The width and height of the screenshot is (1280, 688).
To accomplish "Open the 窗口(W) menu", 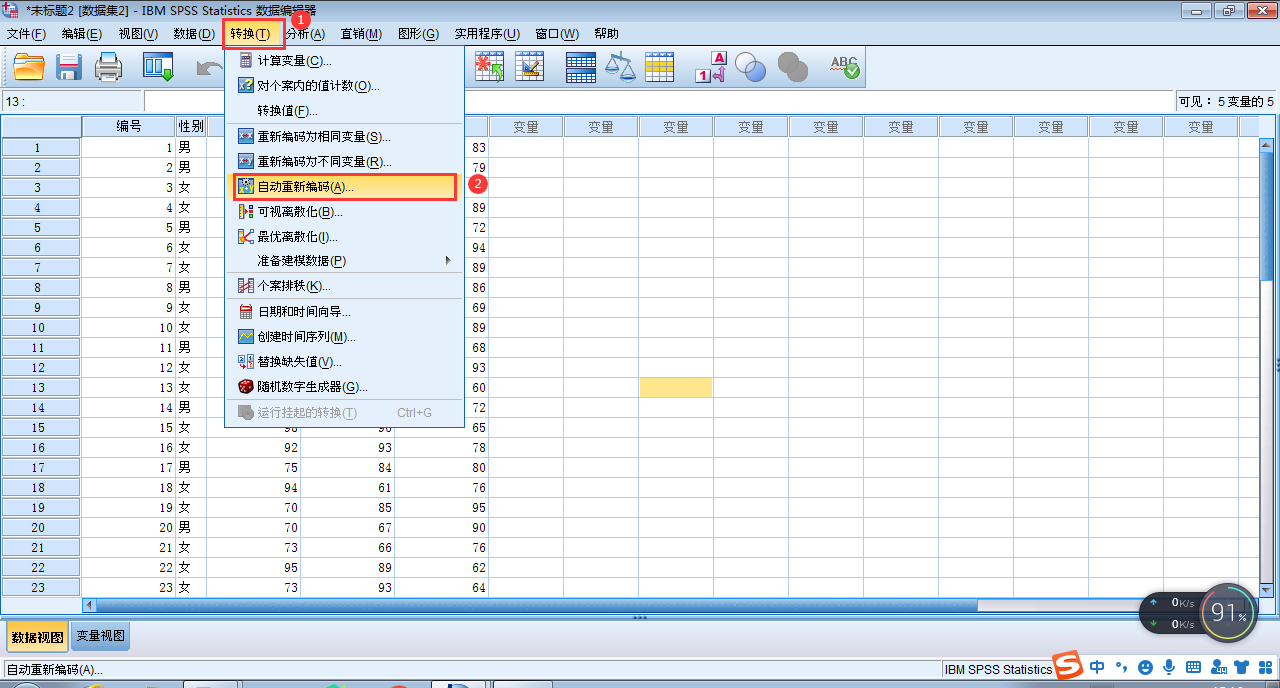I will pos(557,33).
